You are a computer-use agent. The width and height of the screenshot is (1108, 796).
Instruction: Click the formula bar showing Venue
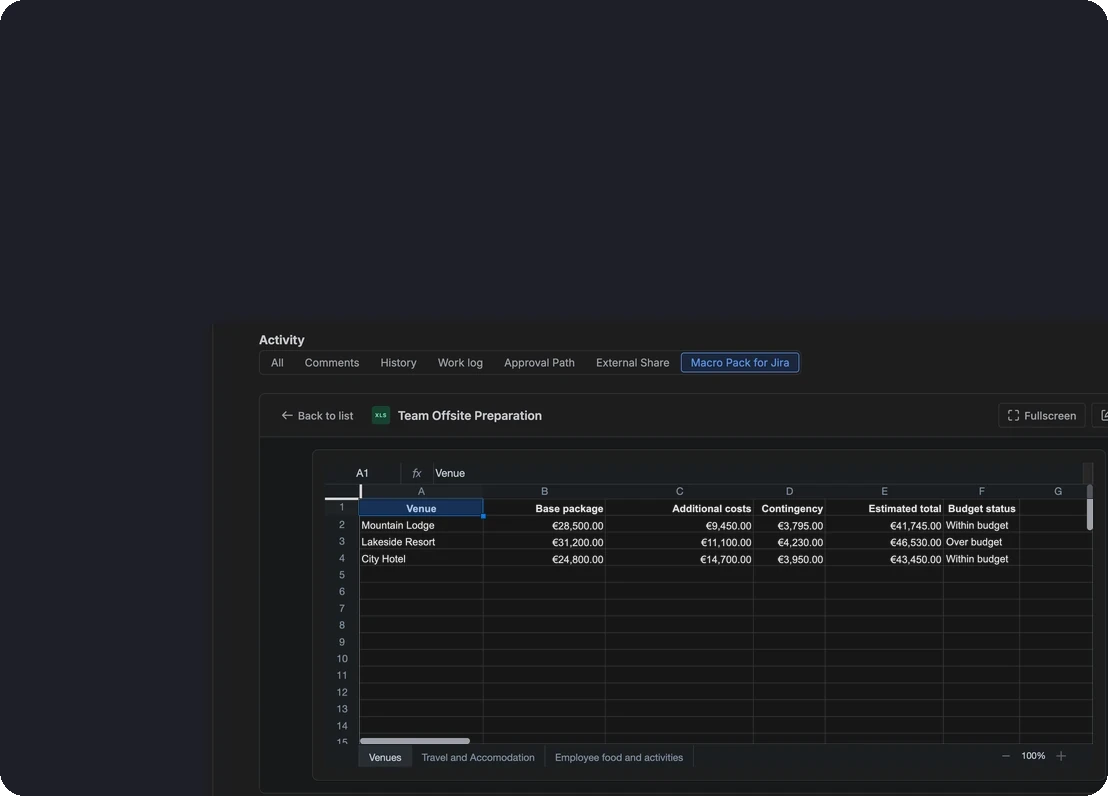click(756, 473)
